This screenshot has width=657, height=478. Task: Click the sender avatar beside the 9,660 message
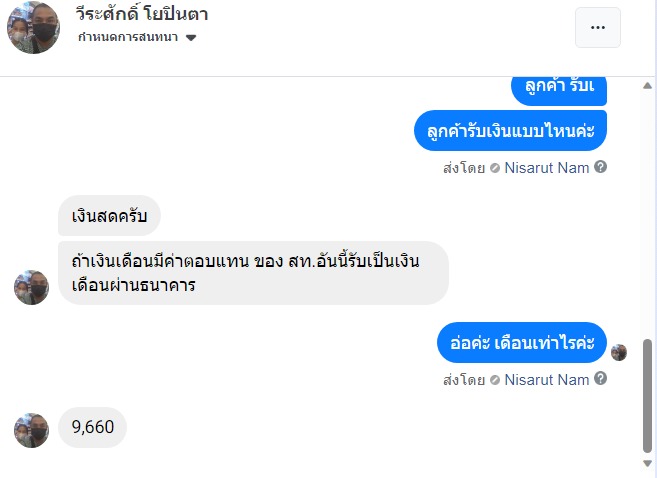(x=31, y=429)
